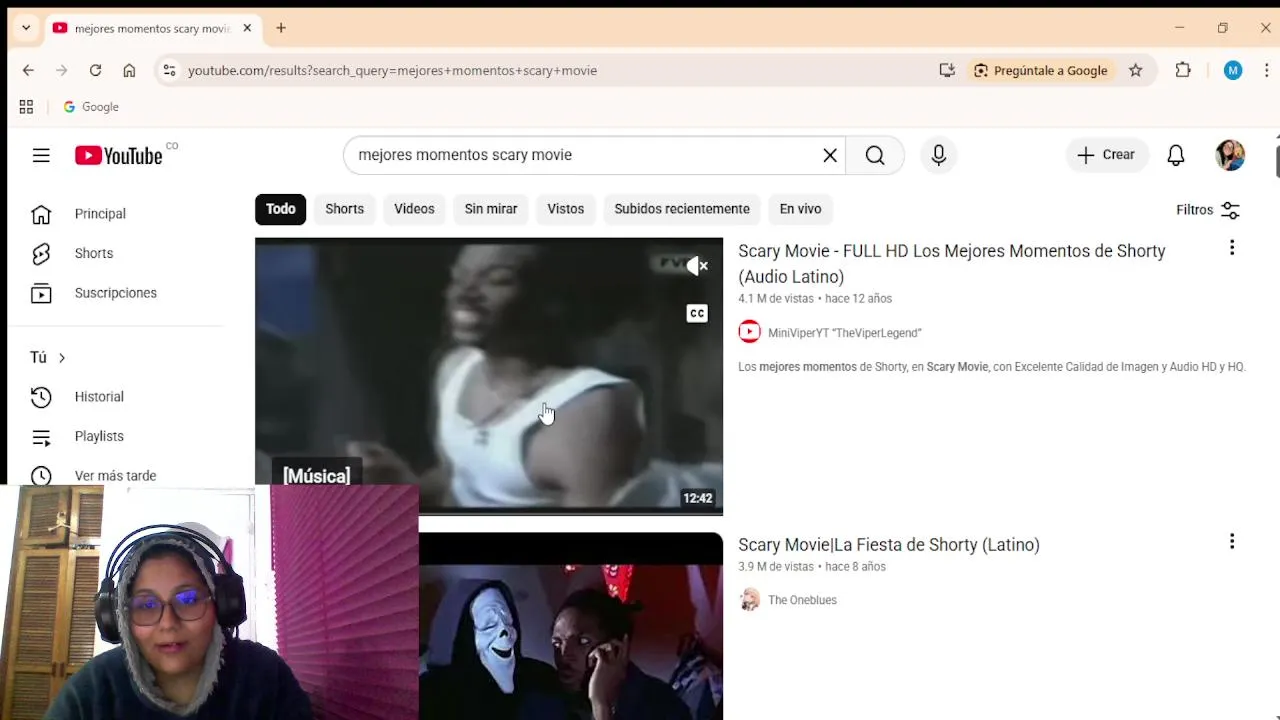Select the Todo filter chip
Screen dimensions: 1280x720
(280, 209)
